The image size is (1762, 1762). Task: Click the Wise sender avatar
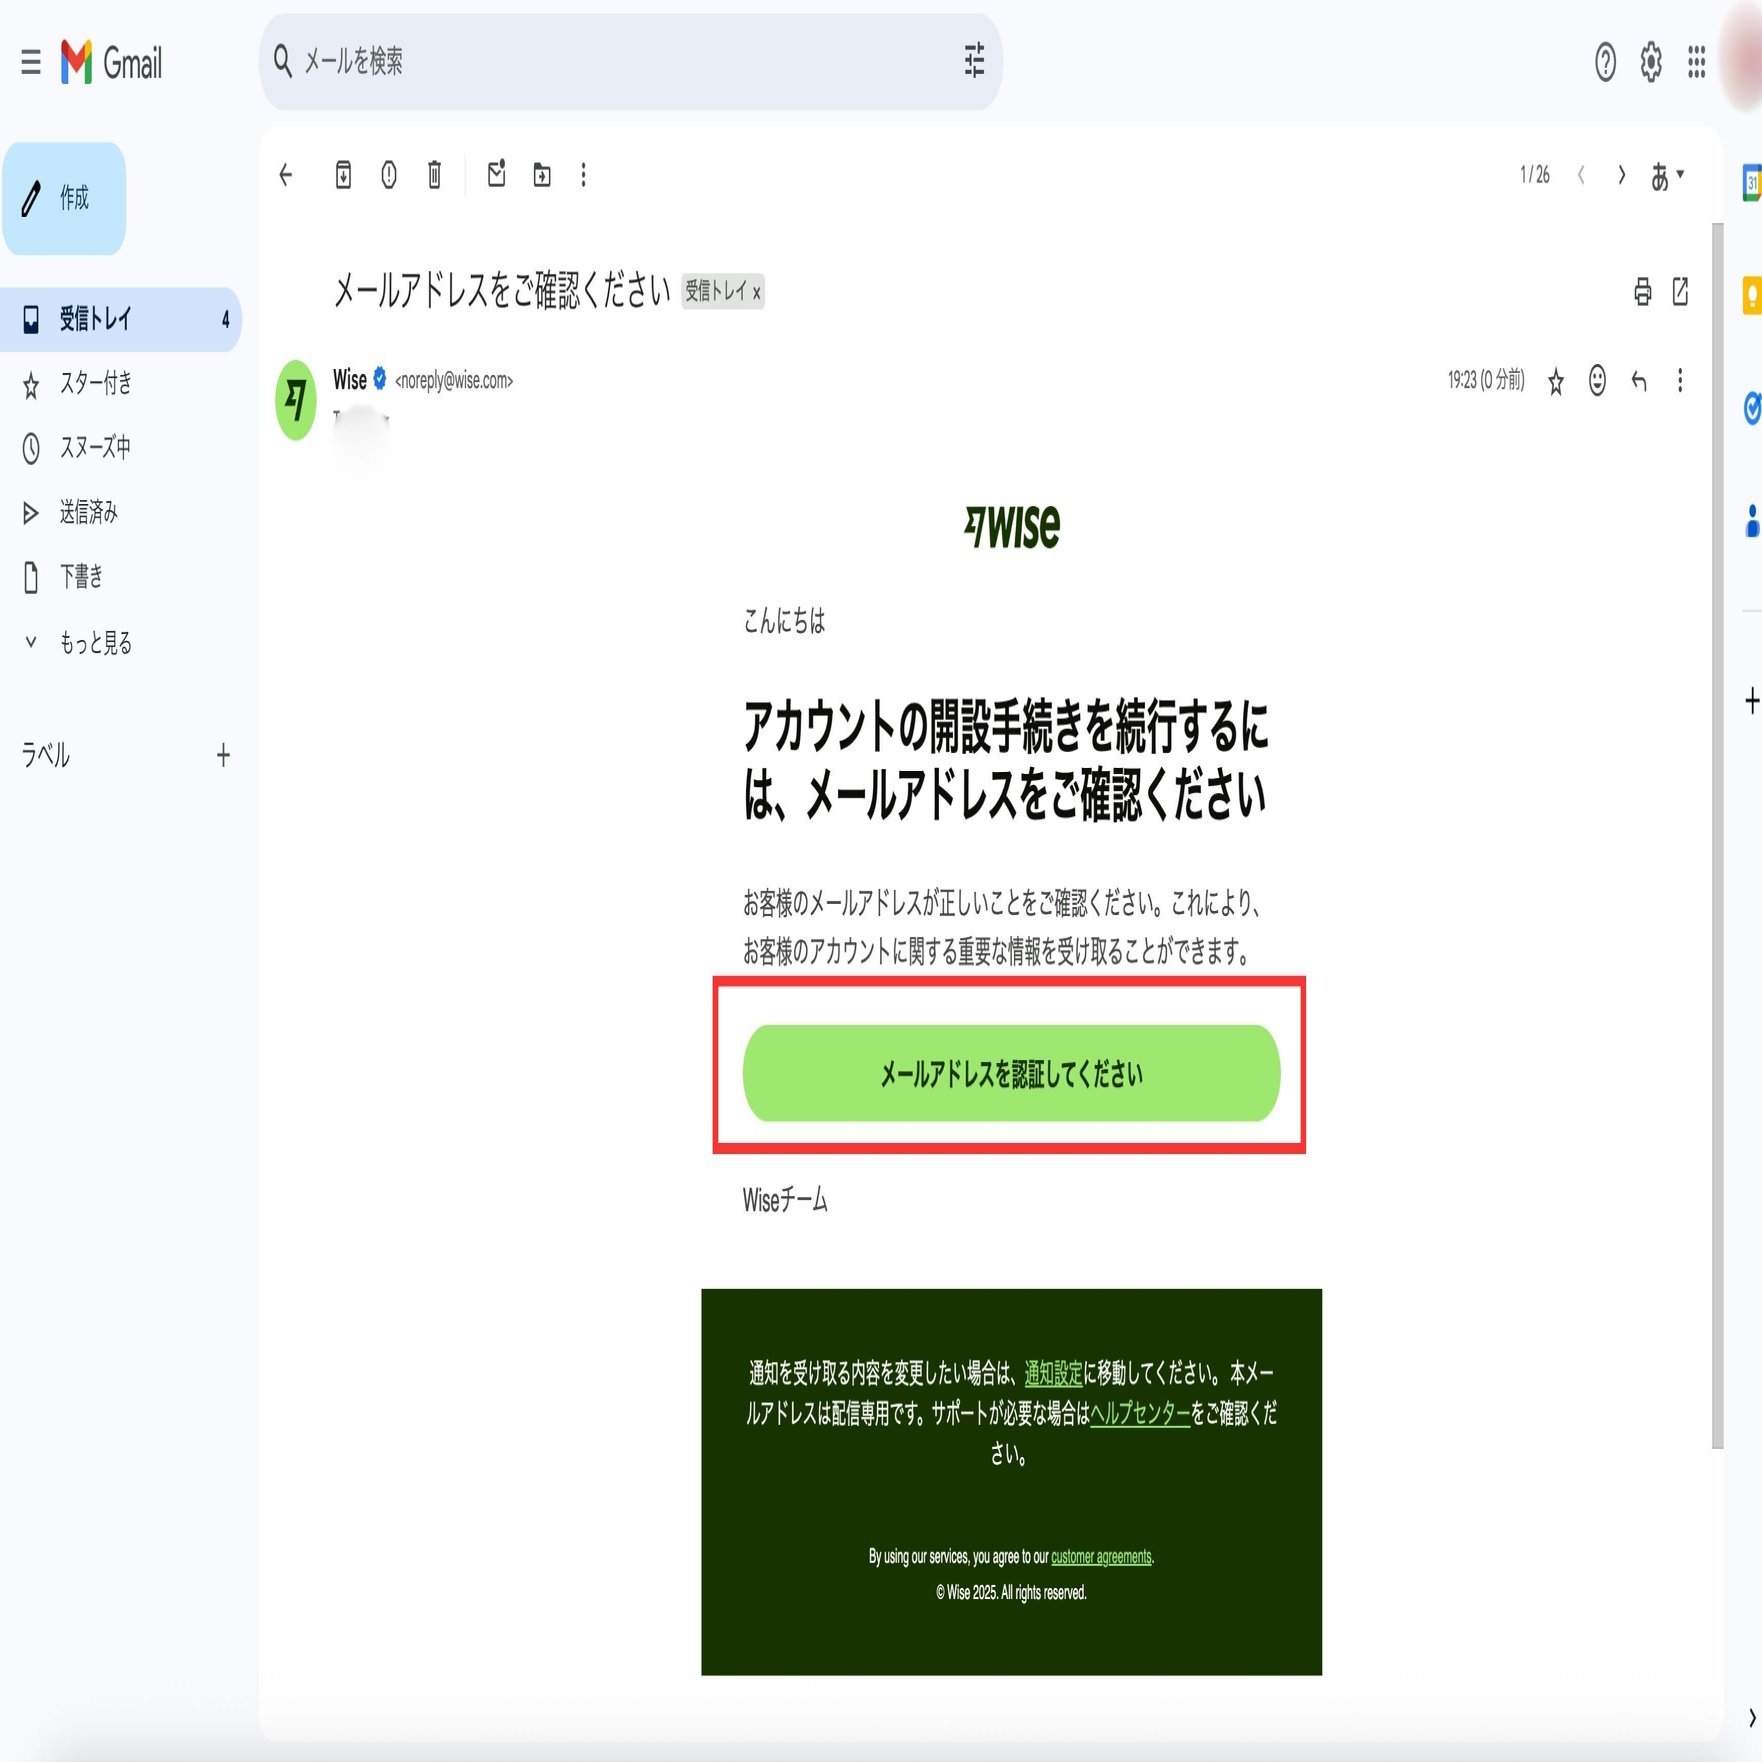coord(296,400)
